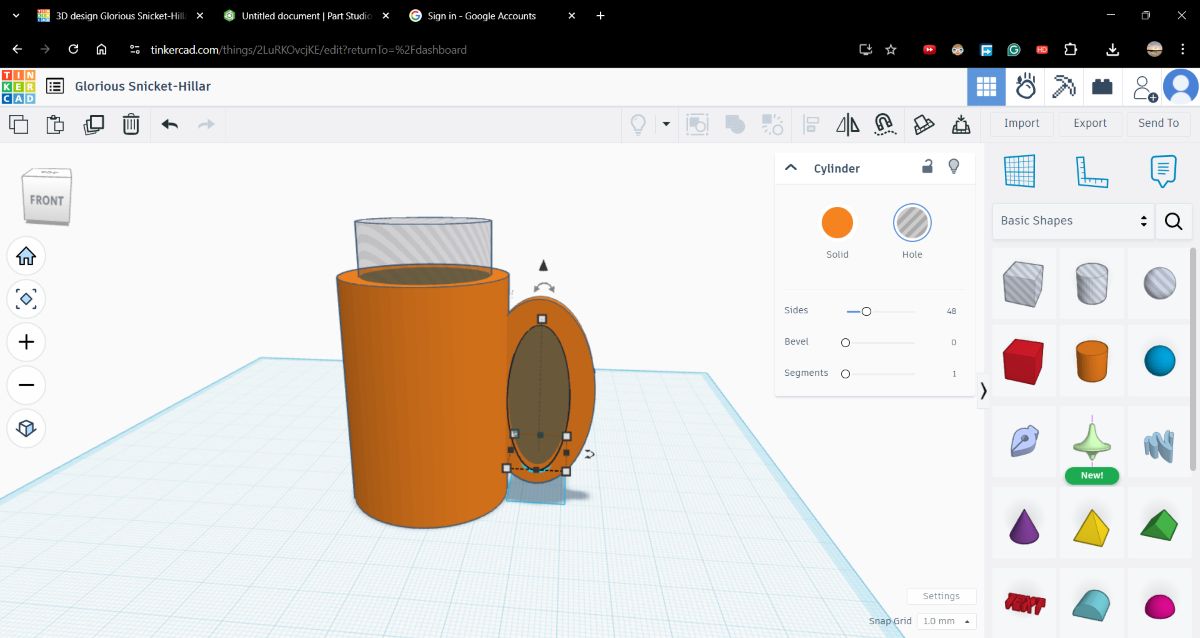Collapse the Cylinder properties panel
1200x638 pixels.
(x=791, y=167)
